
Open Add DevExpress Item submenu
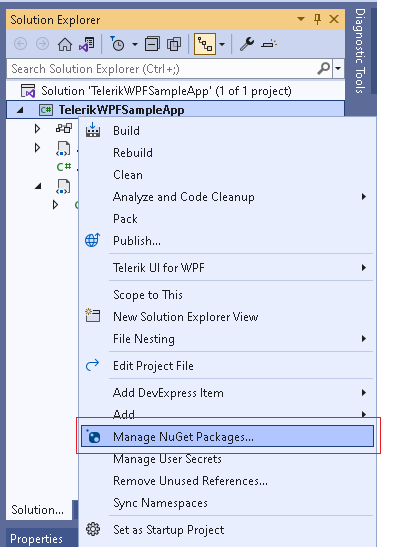click(227, 393)
